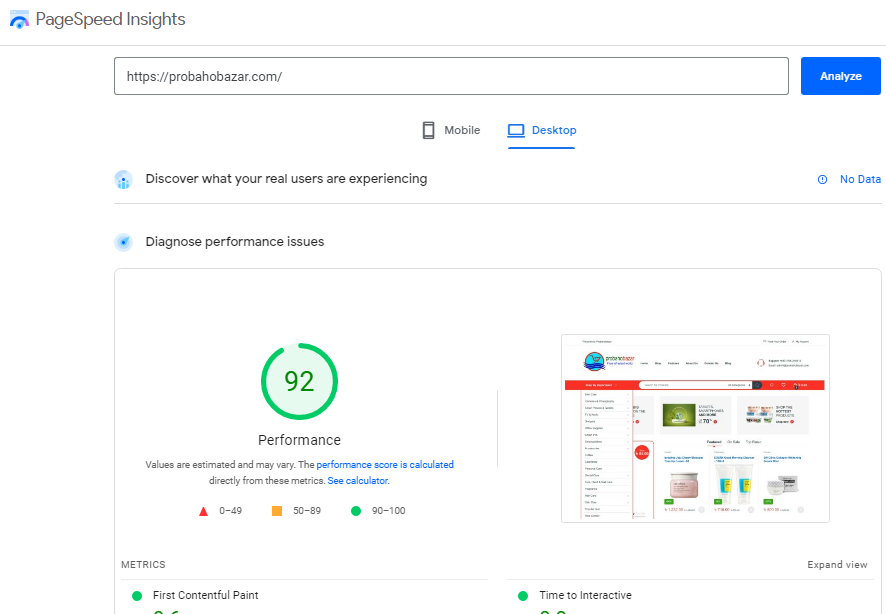The width and height of the screenshot is (886, 614).
Task: Click the lab icon beside Diagnose performance issues
Action: (123, 241)
